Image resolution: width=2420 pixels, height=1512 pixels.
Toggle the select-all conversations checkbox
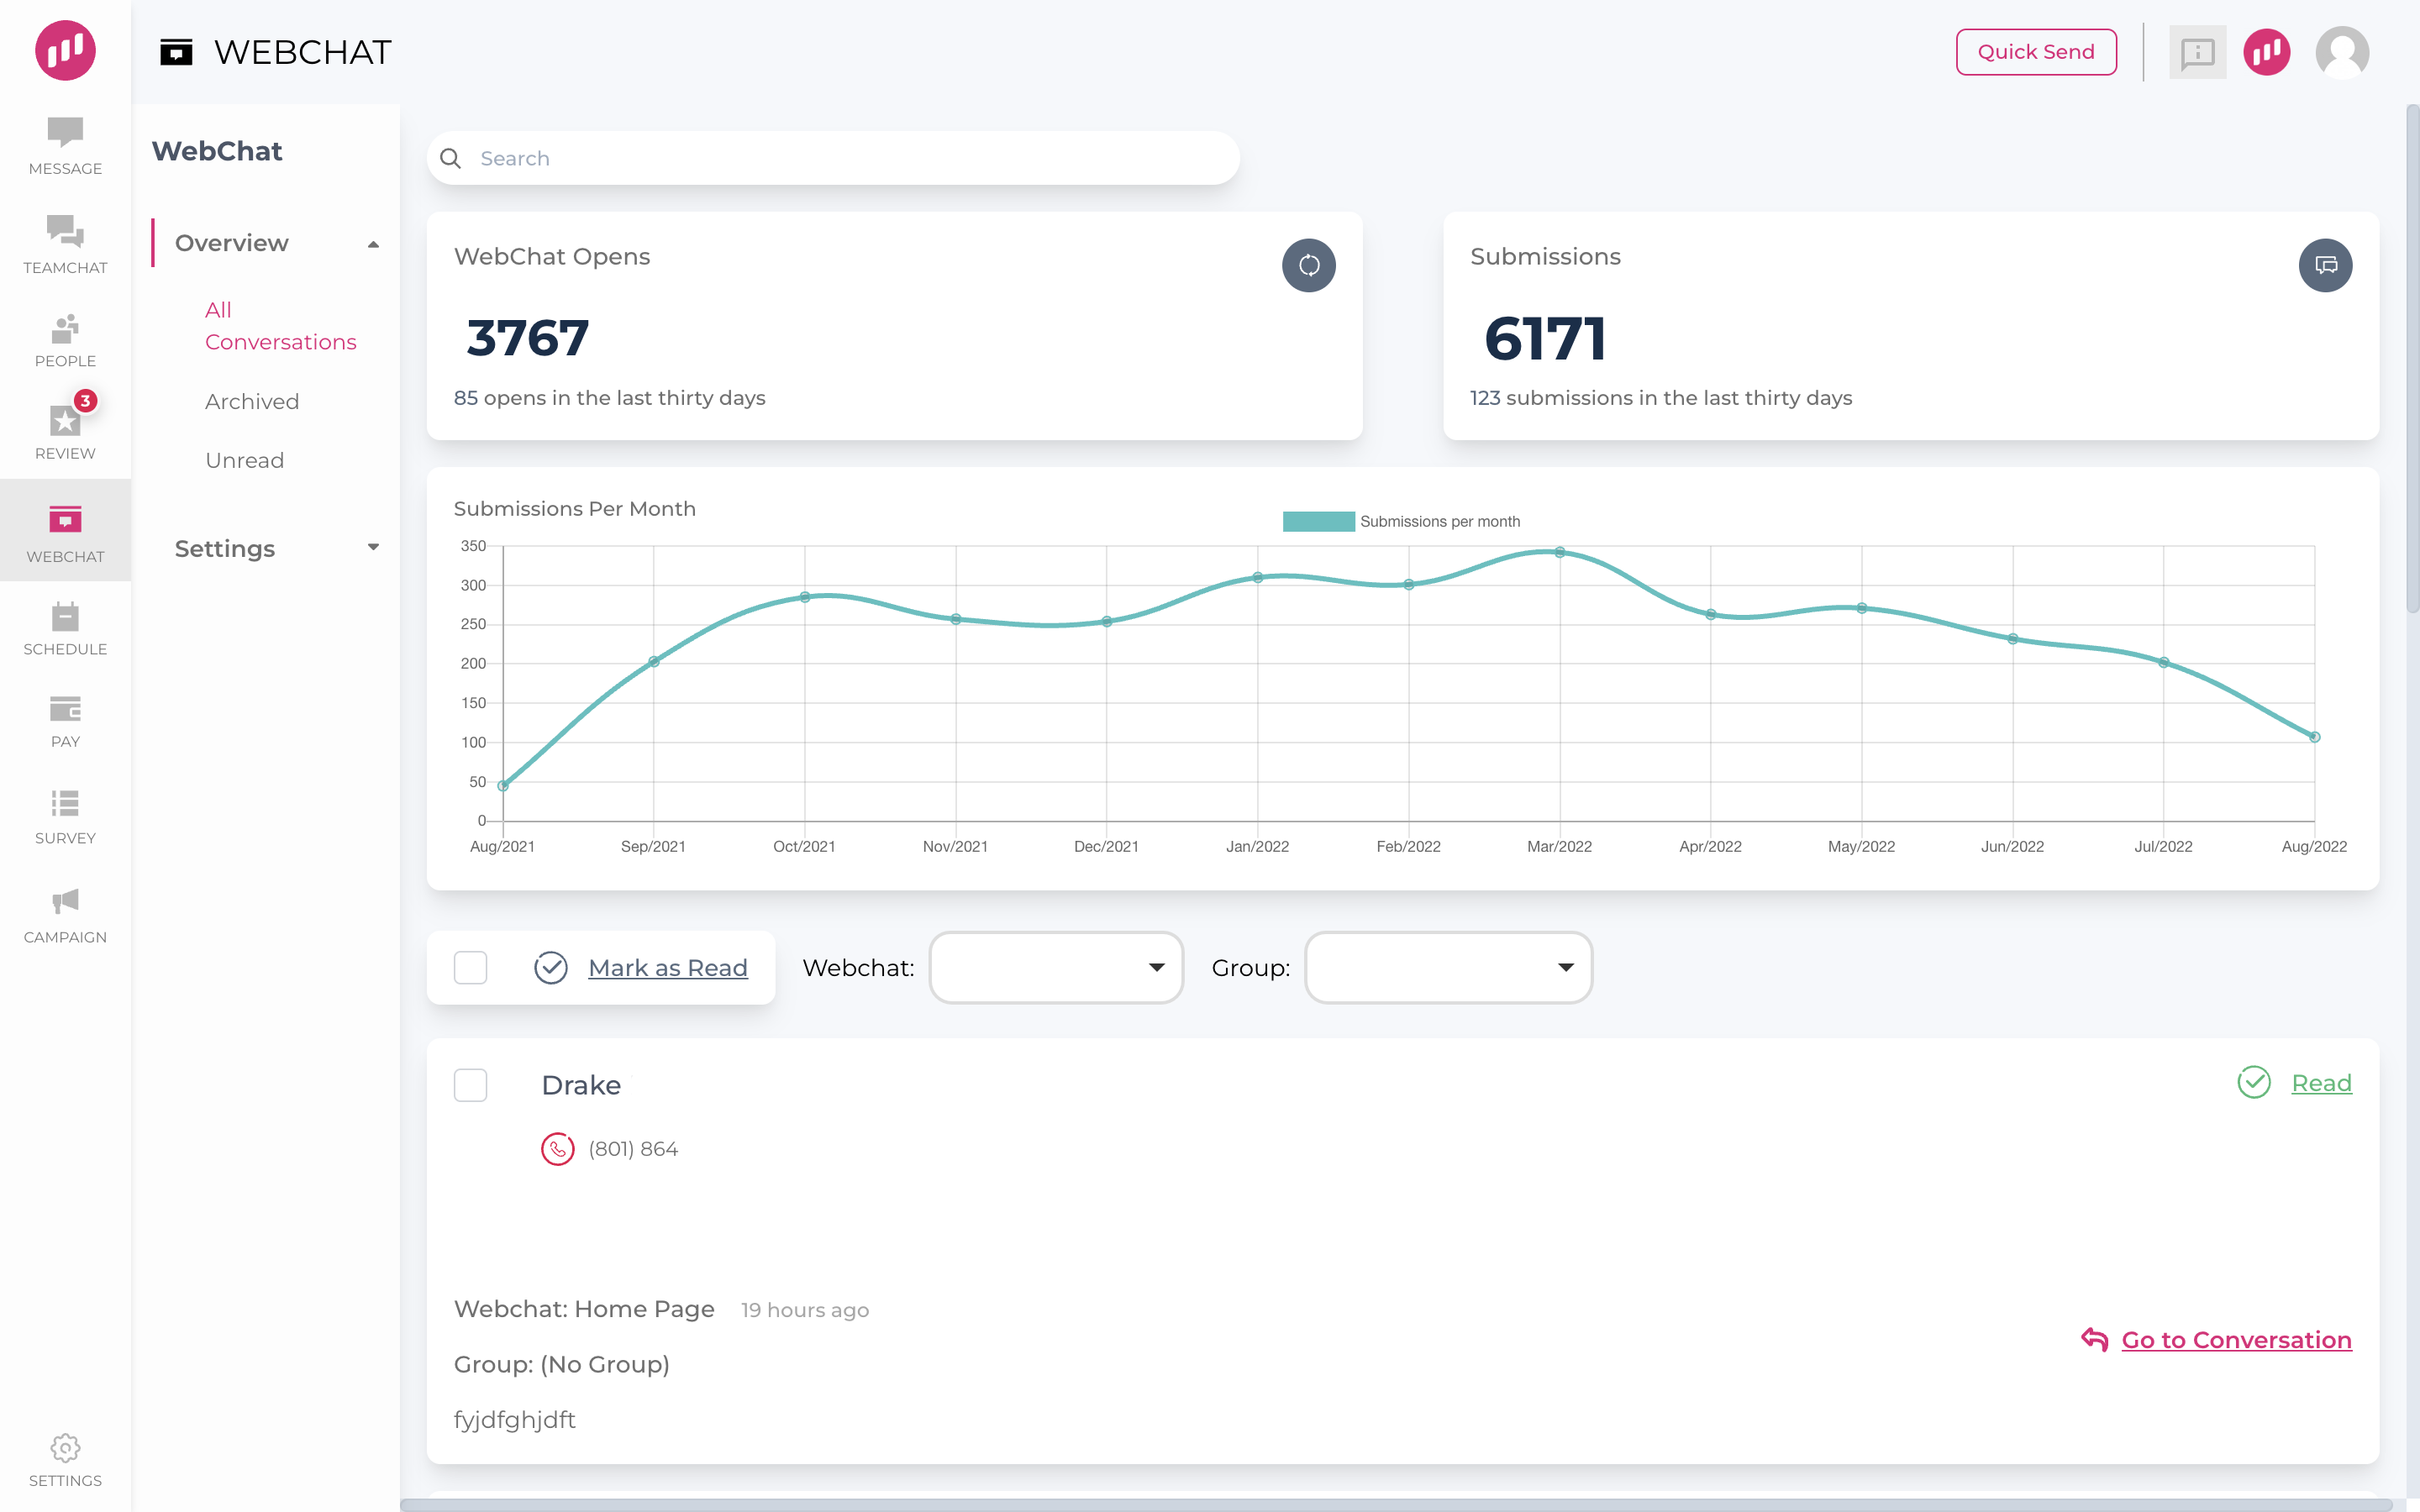(471, 967)
